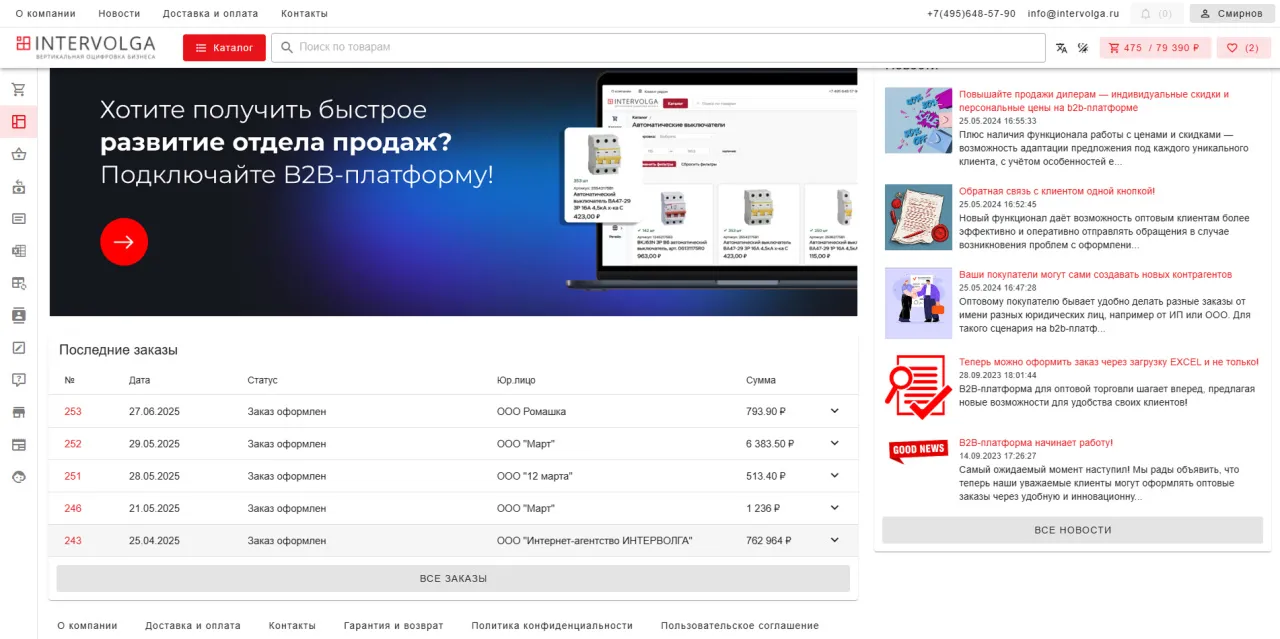Image resolution: width=1280 pixels, height=639 pixels.
Task: Click the question mark support icon in sidebar
Action: (18, 379)
